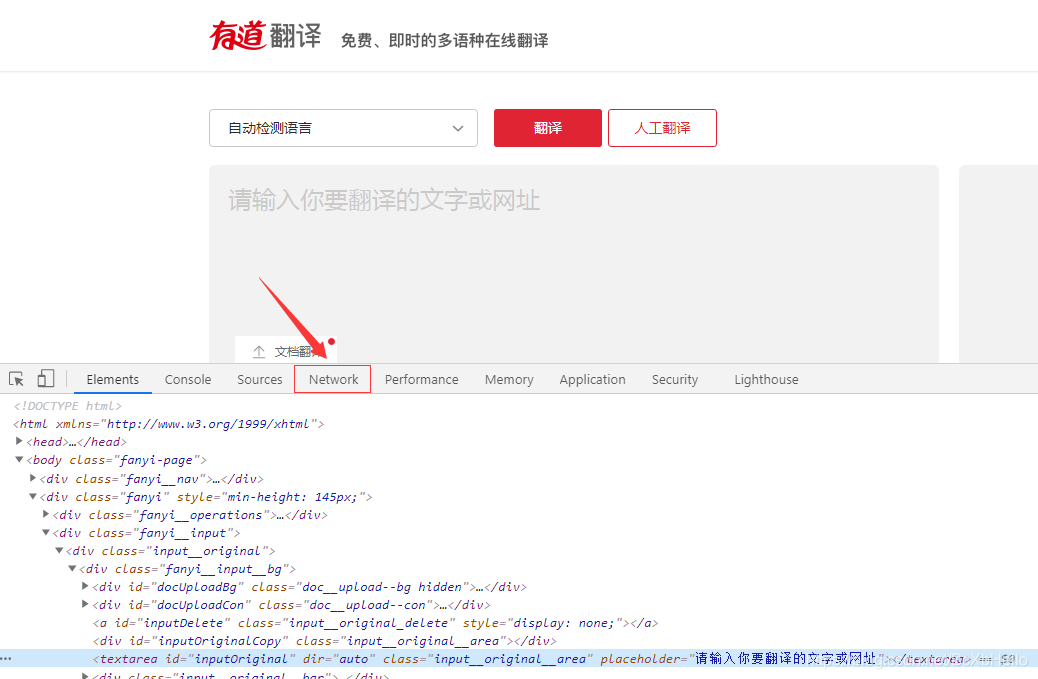The image size is (1038, 679).
Task: Expand the fanyi__operations div node
Action: coord(46,514)
